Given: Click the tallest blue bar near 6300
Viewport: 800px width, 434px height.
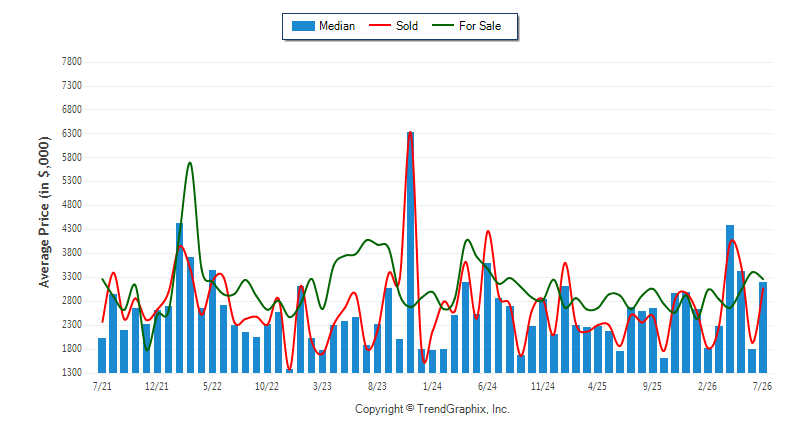Looking at the screenshot, I should coord(411,252).
